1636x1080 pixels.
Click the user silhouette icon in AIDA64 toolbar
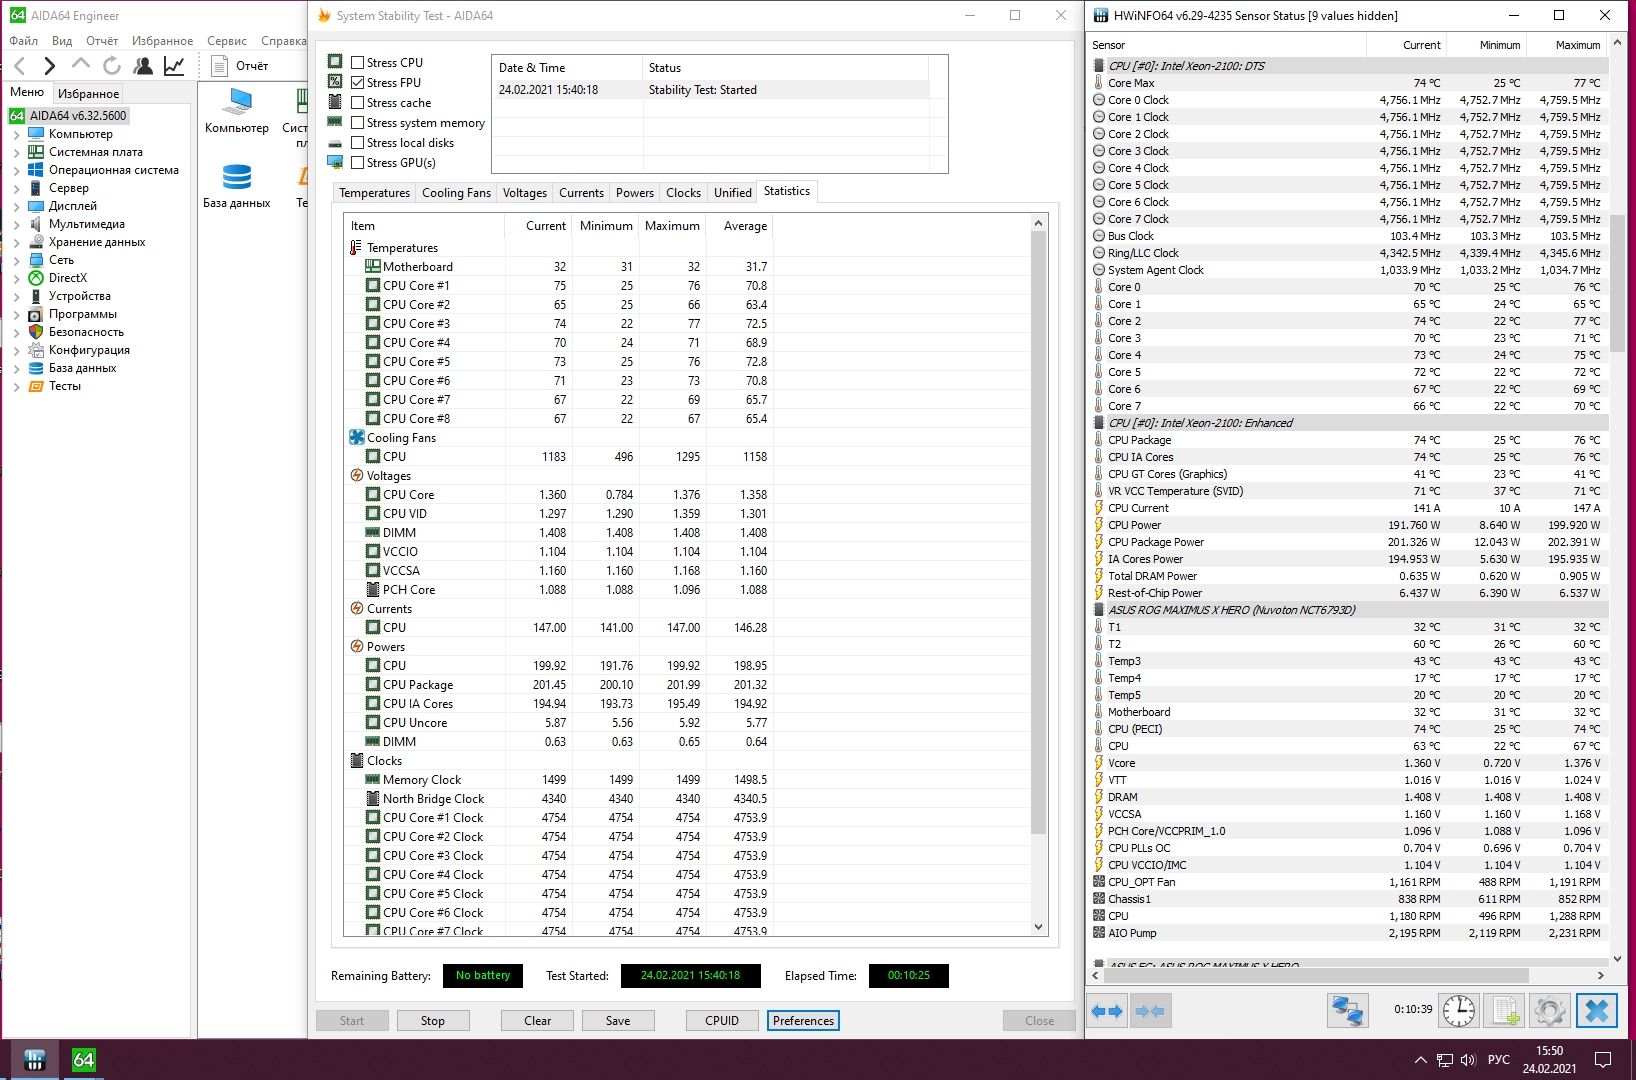point(143,66)
